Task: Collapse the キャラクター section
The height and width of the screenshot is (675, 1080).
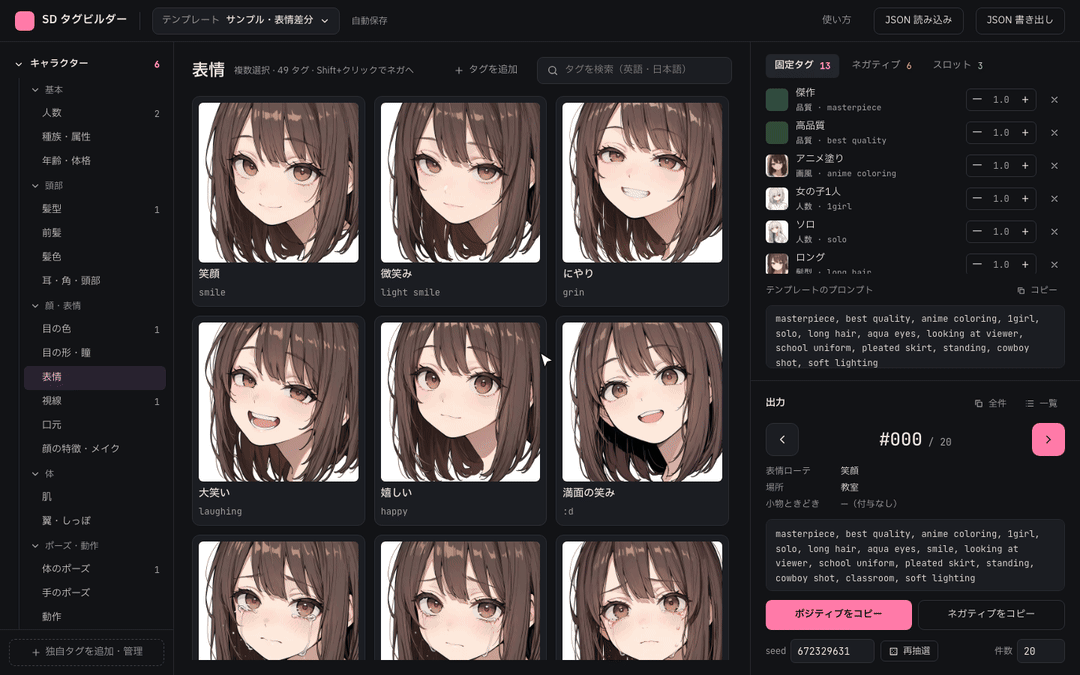Action: tap(19, 63)
